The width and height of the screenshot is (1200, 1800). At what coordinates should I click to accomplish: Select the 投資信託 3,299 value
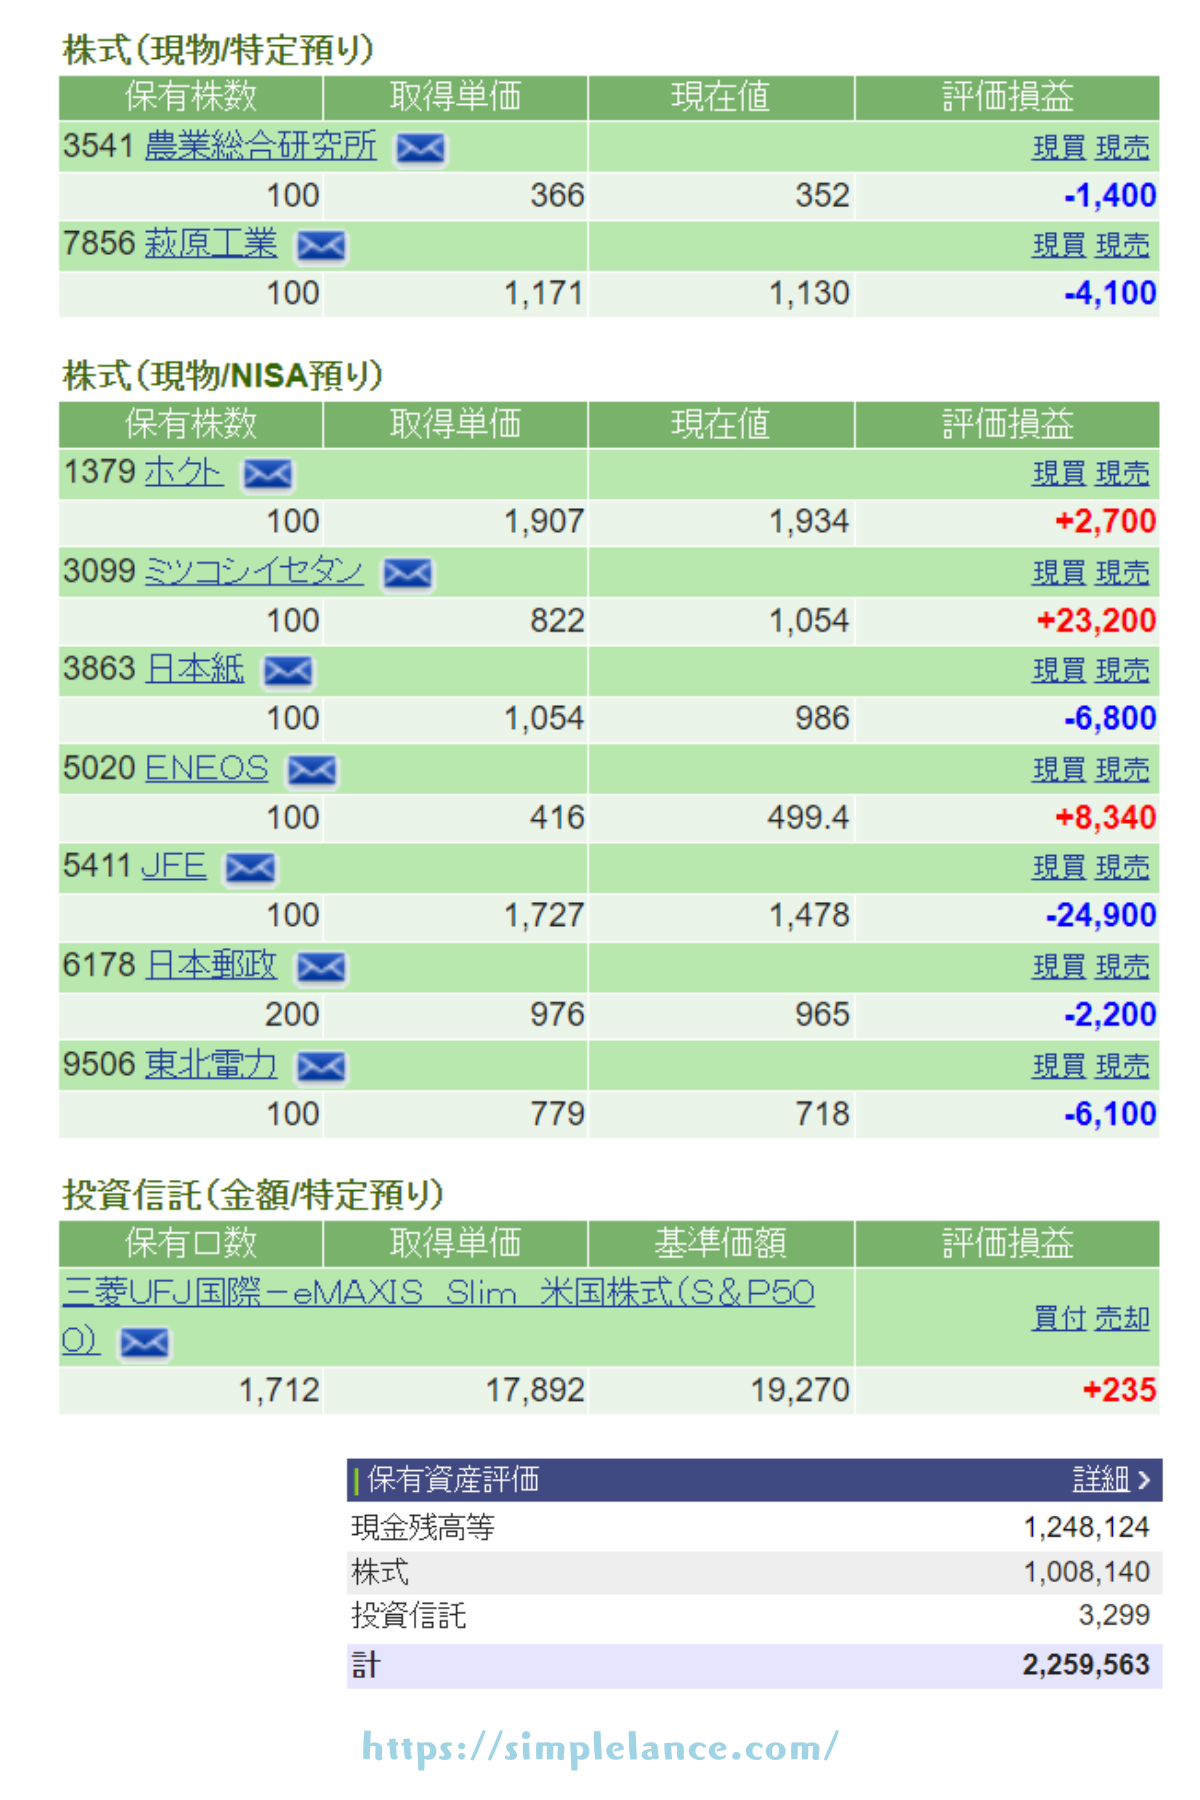1114,1615
